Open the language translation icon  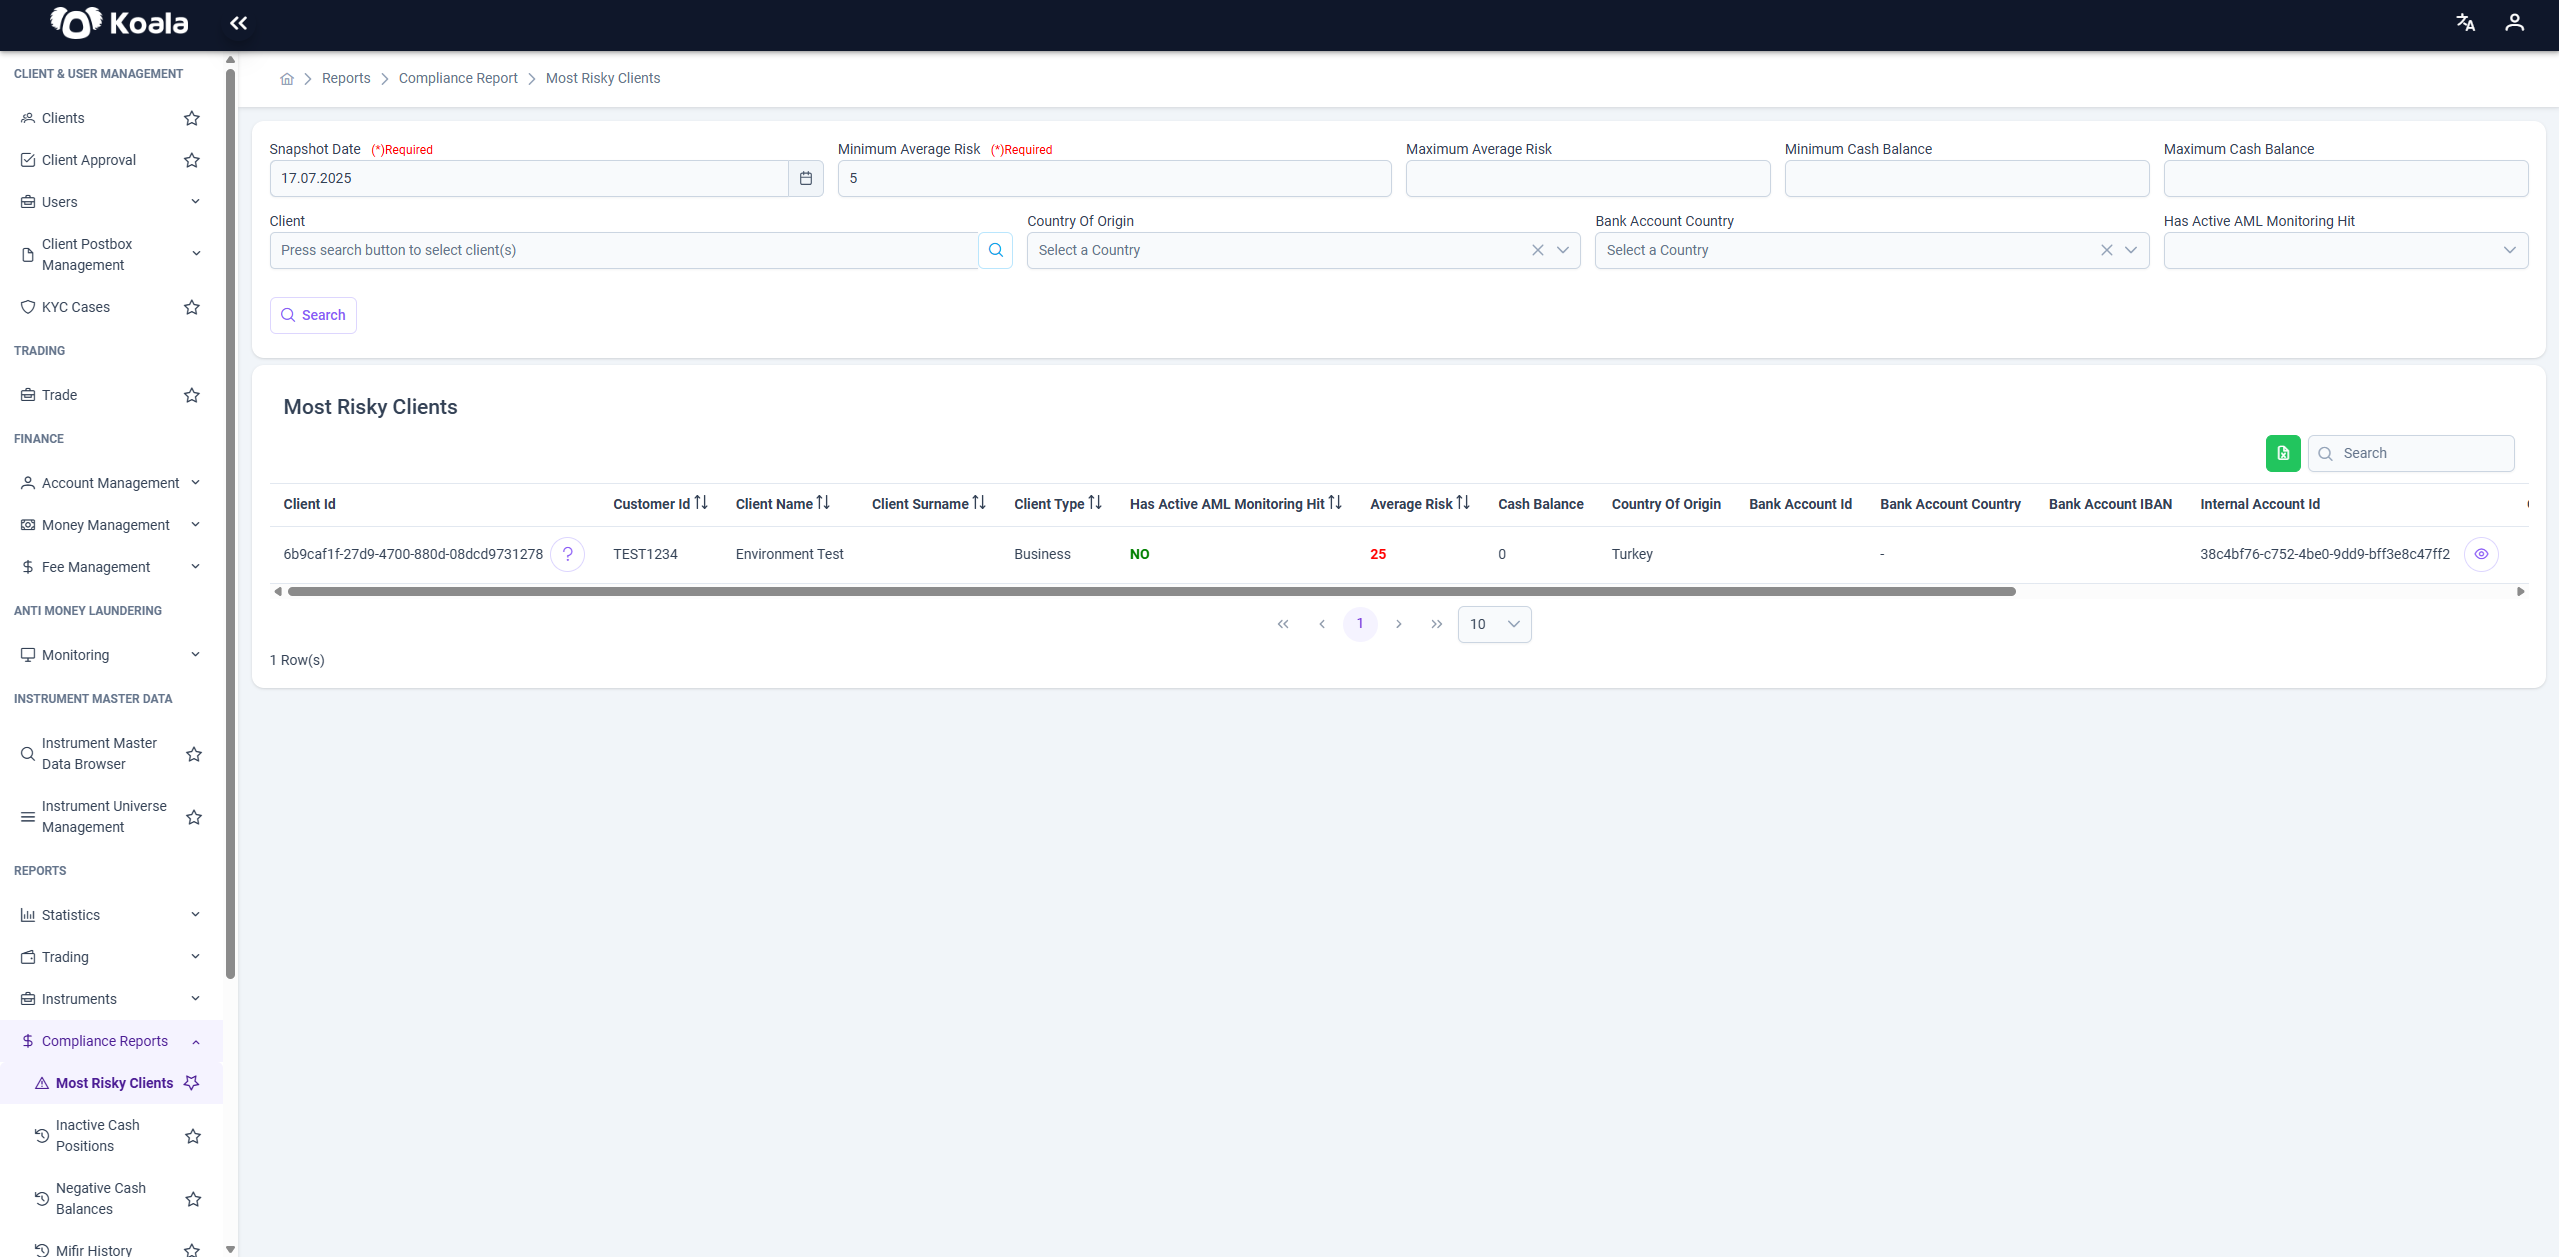tap(2465, 23)
